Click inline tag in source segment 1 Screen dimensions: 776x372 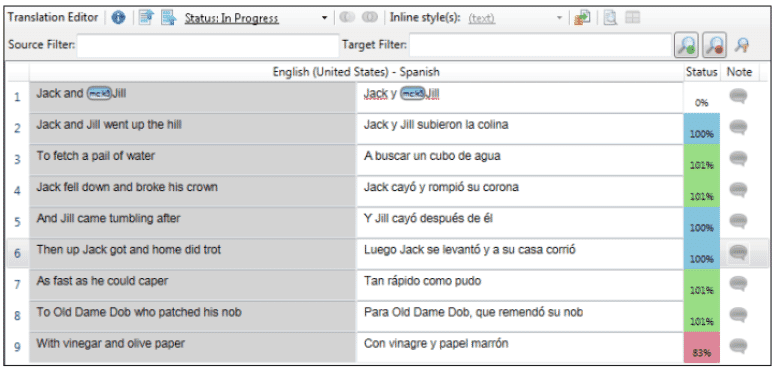99,94
